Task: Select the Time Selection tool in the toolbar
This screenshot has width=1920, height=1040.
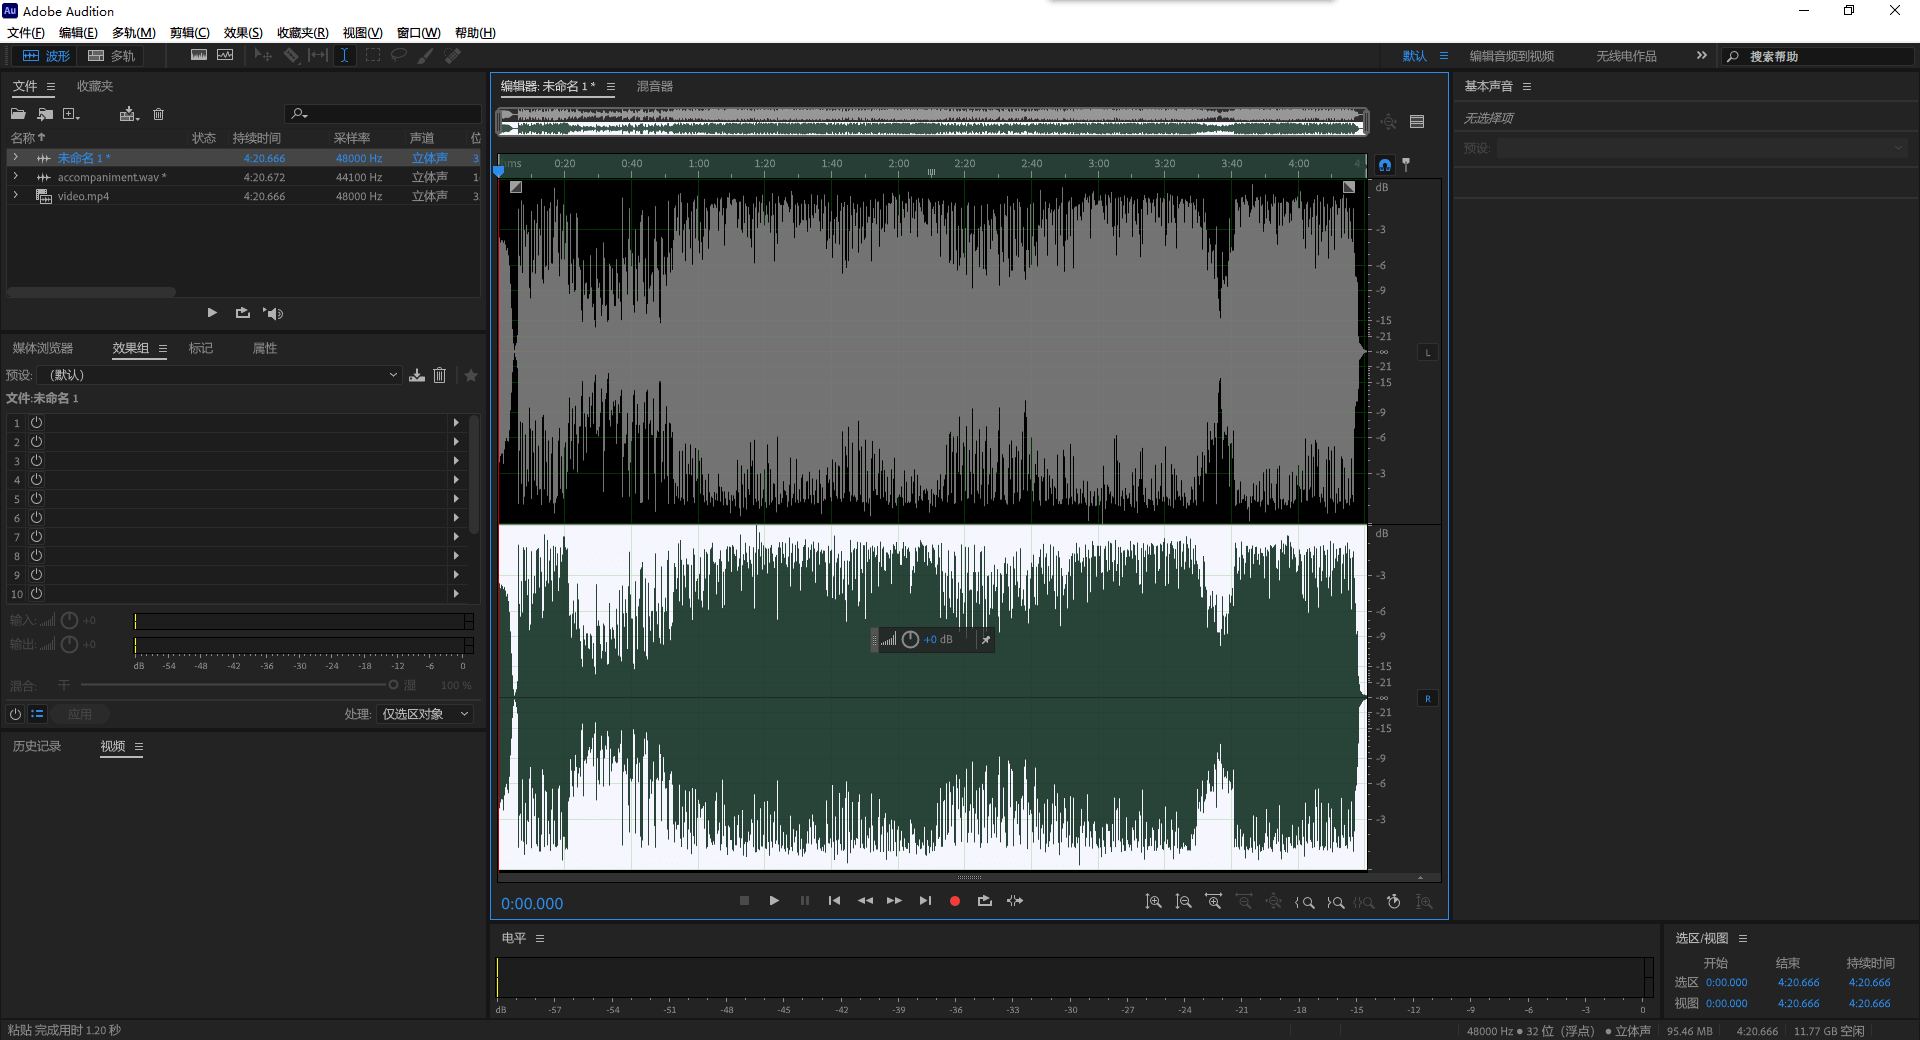Action: (344, 56)
